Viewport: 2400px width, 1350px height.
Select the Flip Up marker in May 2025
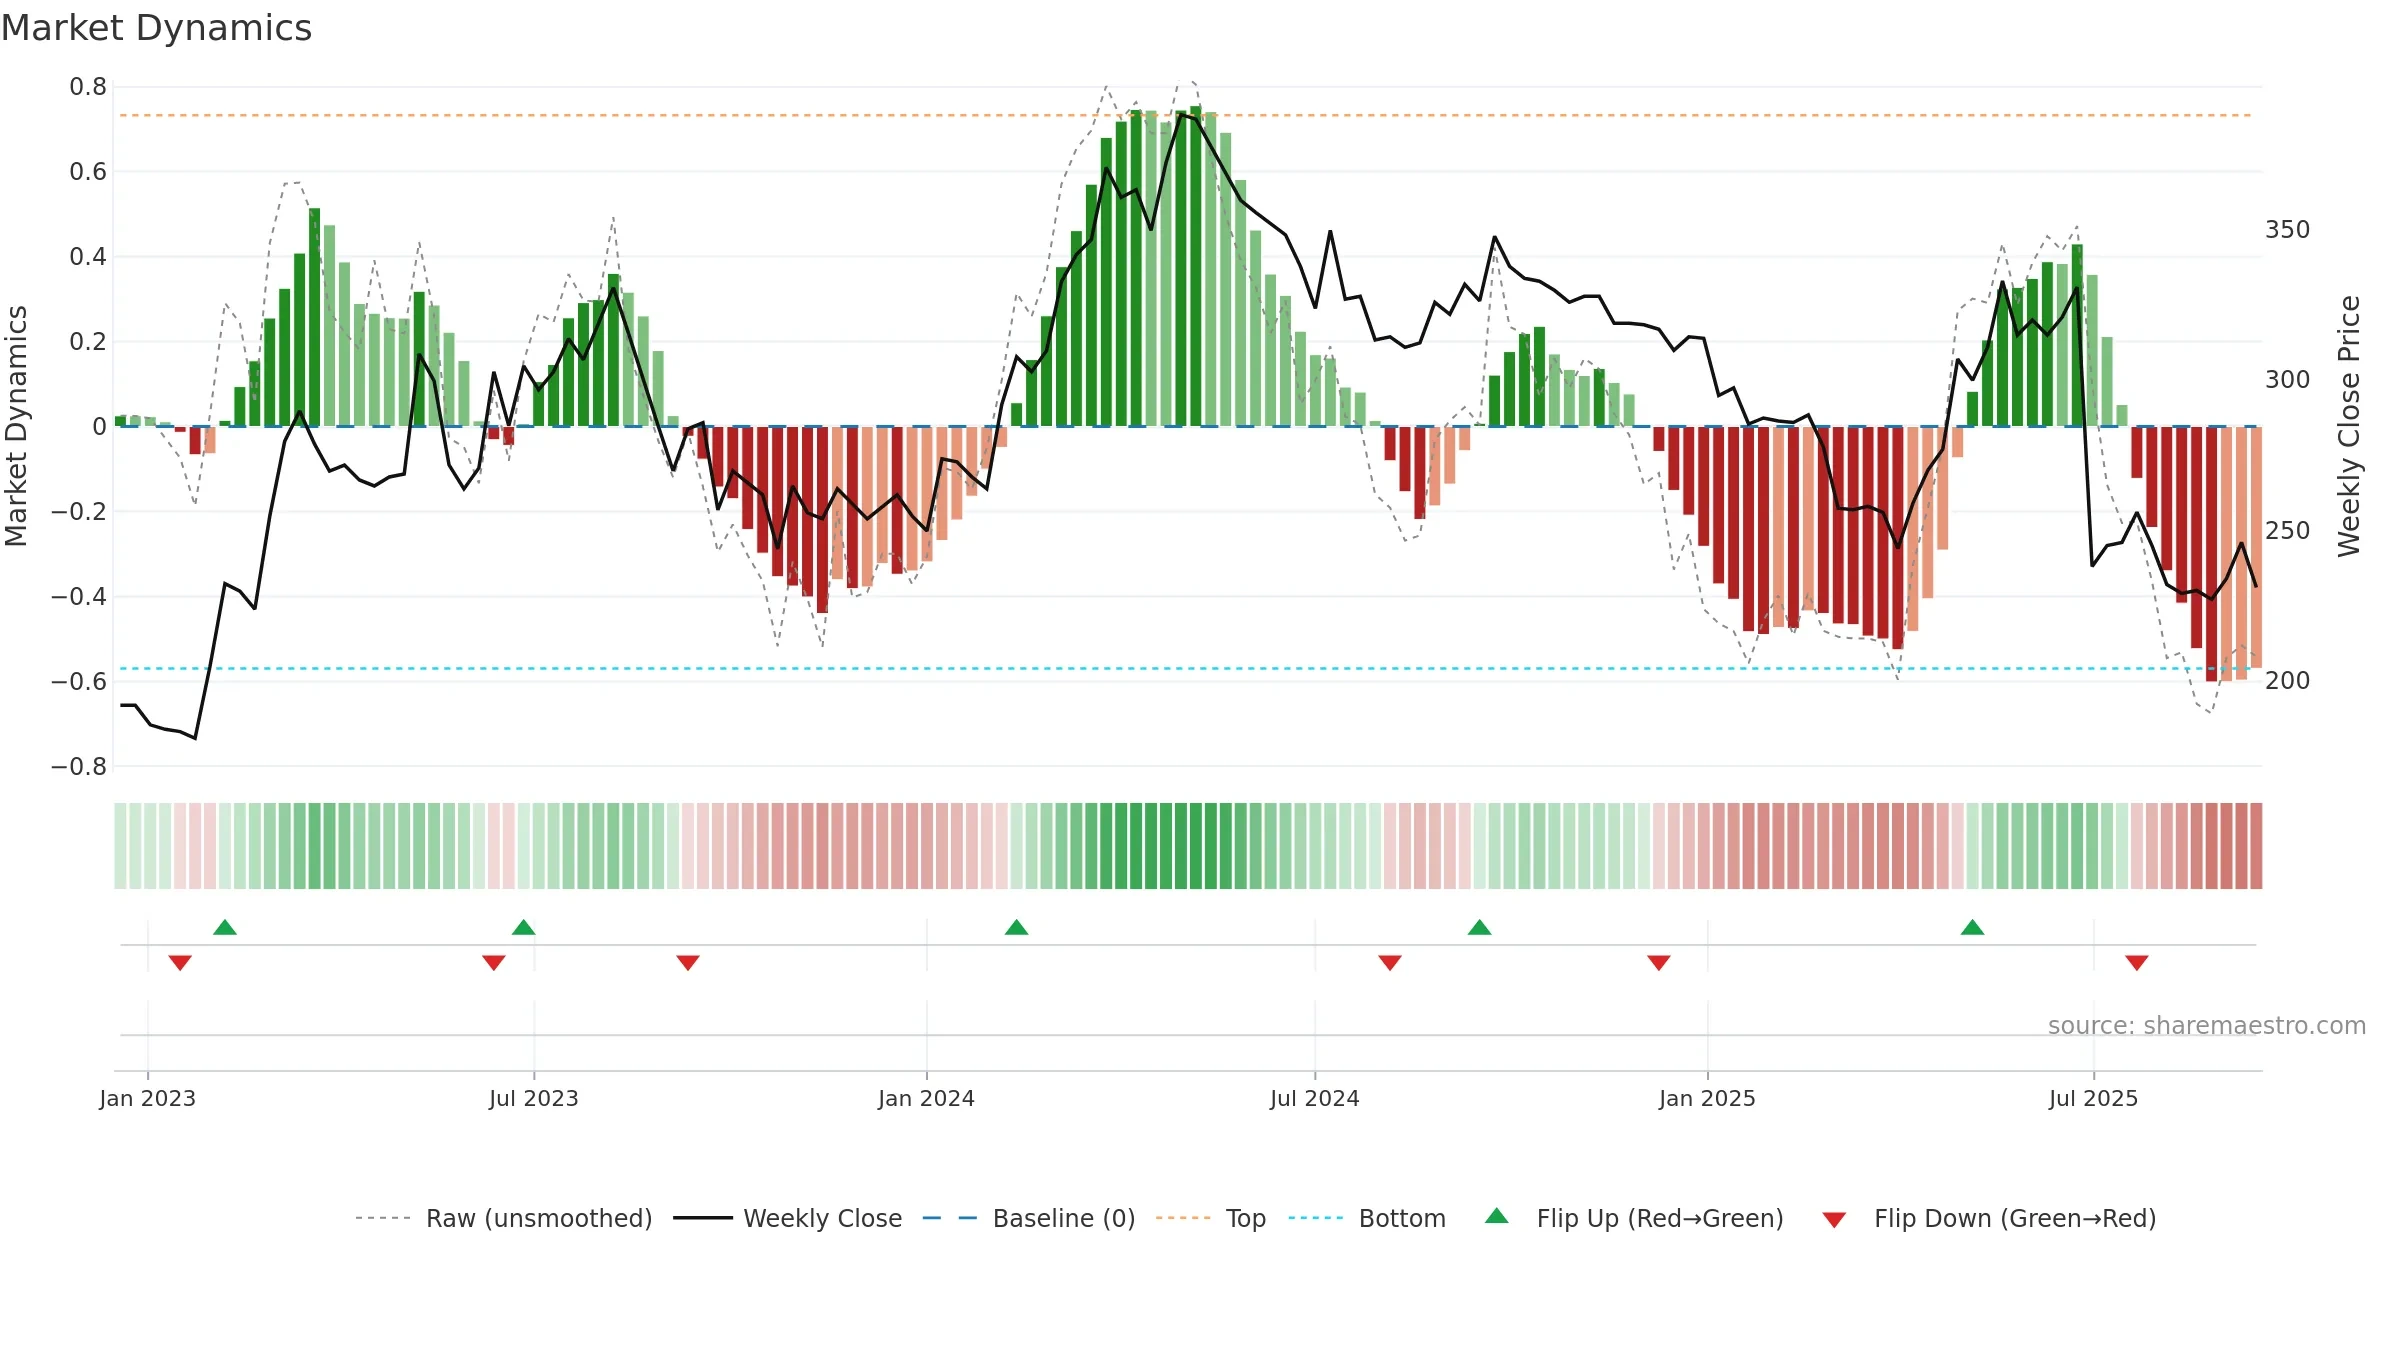coord(1973,927)
